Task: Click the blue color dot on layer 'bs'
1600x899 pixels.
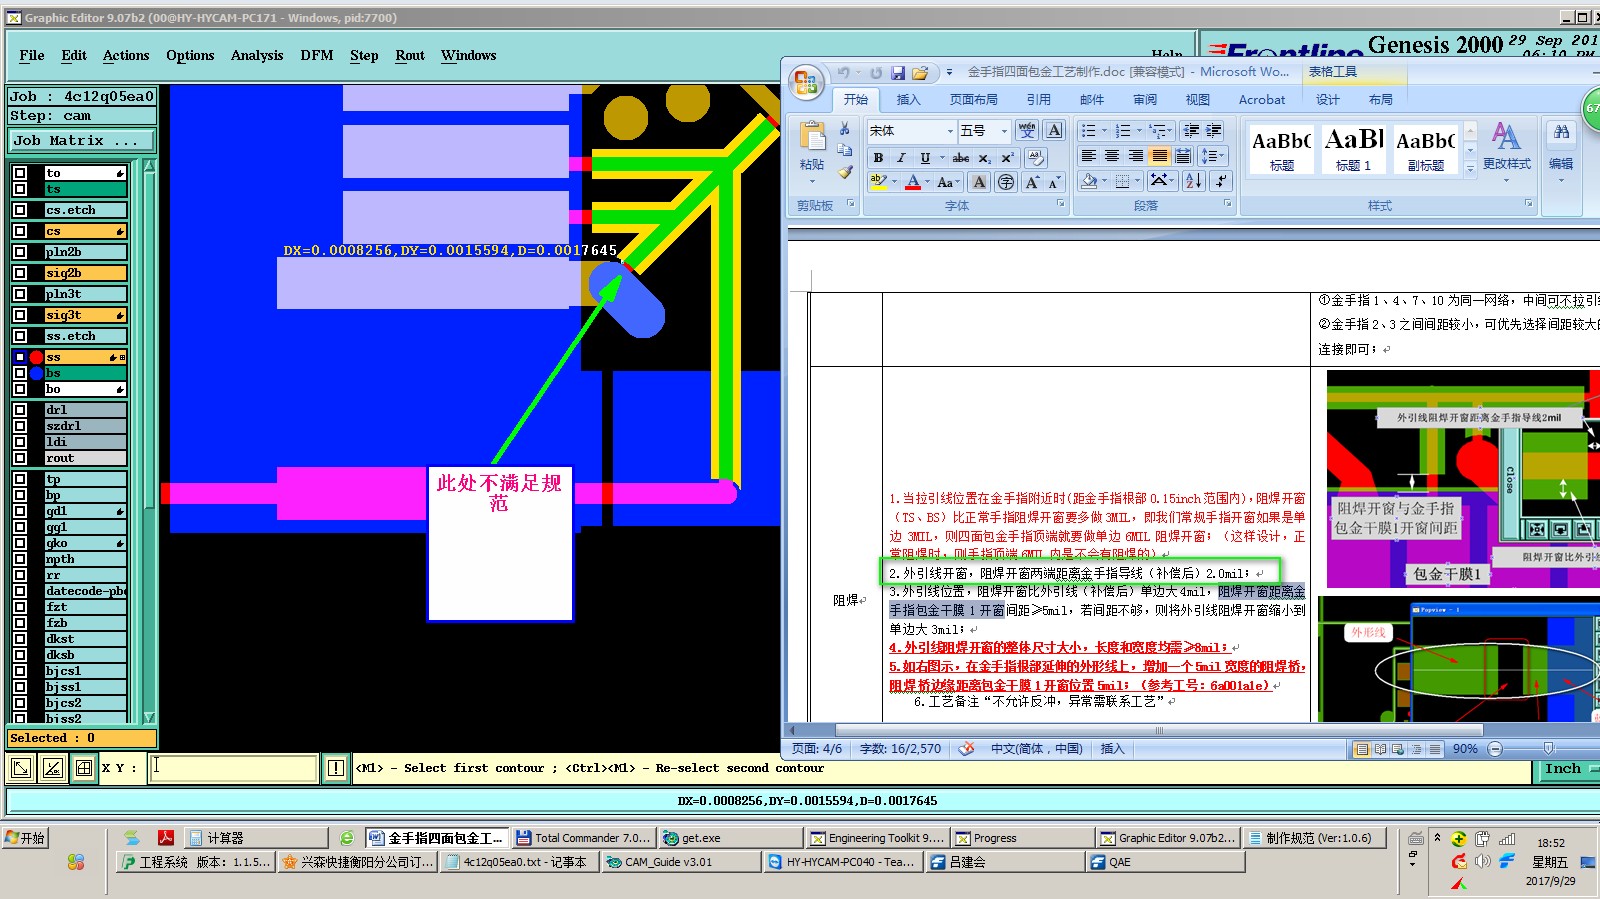Action: pos(36,373)
